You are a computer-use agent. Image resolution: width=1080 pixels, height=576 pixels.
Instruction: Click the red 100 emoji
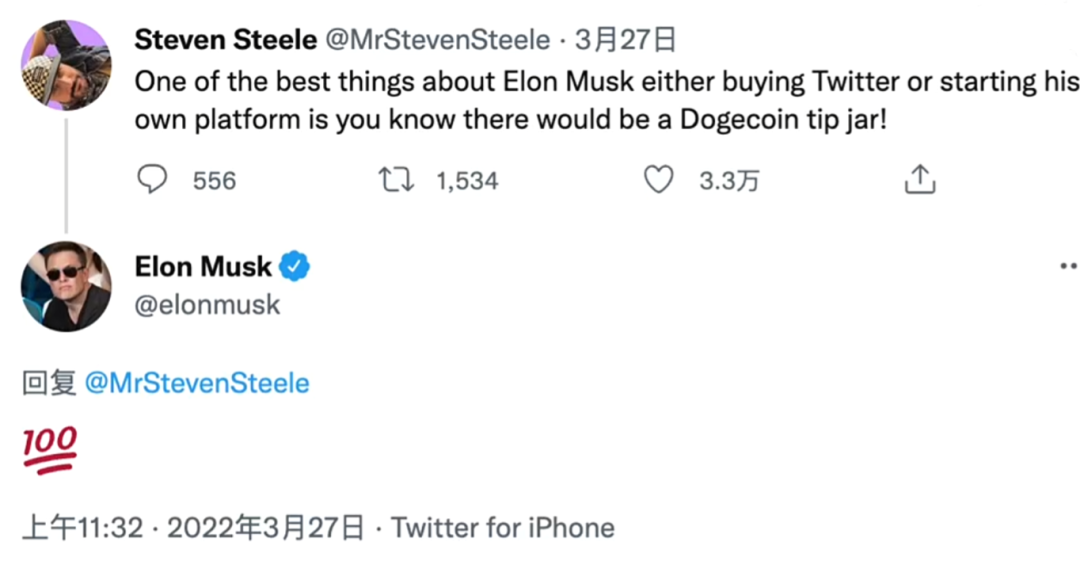(x=49, y=450)
